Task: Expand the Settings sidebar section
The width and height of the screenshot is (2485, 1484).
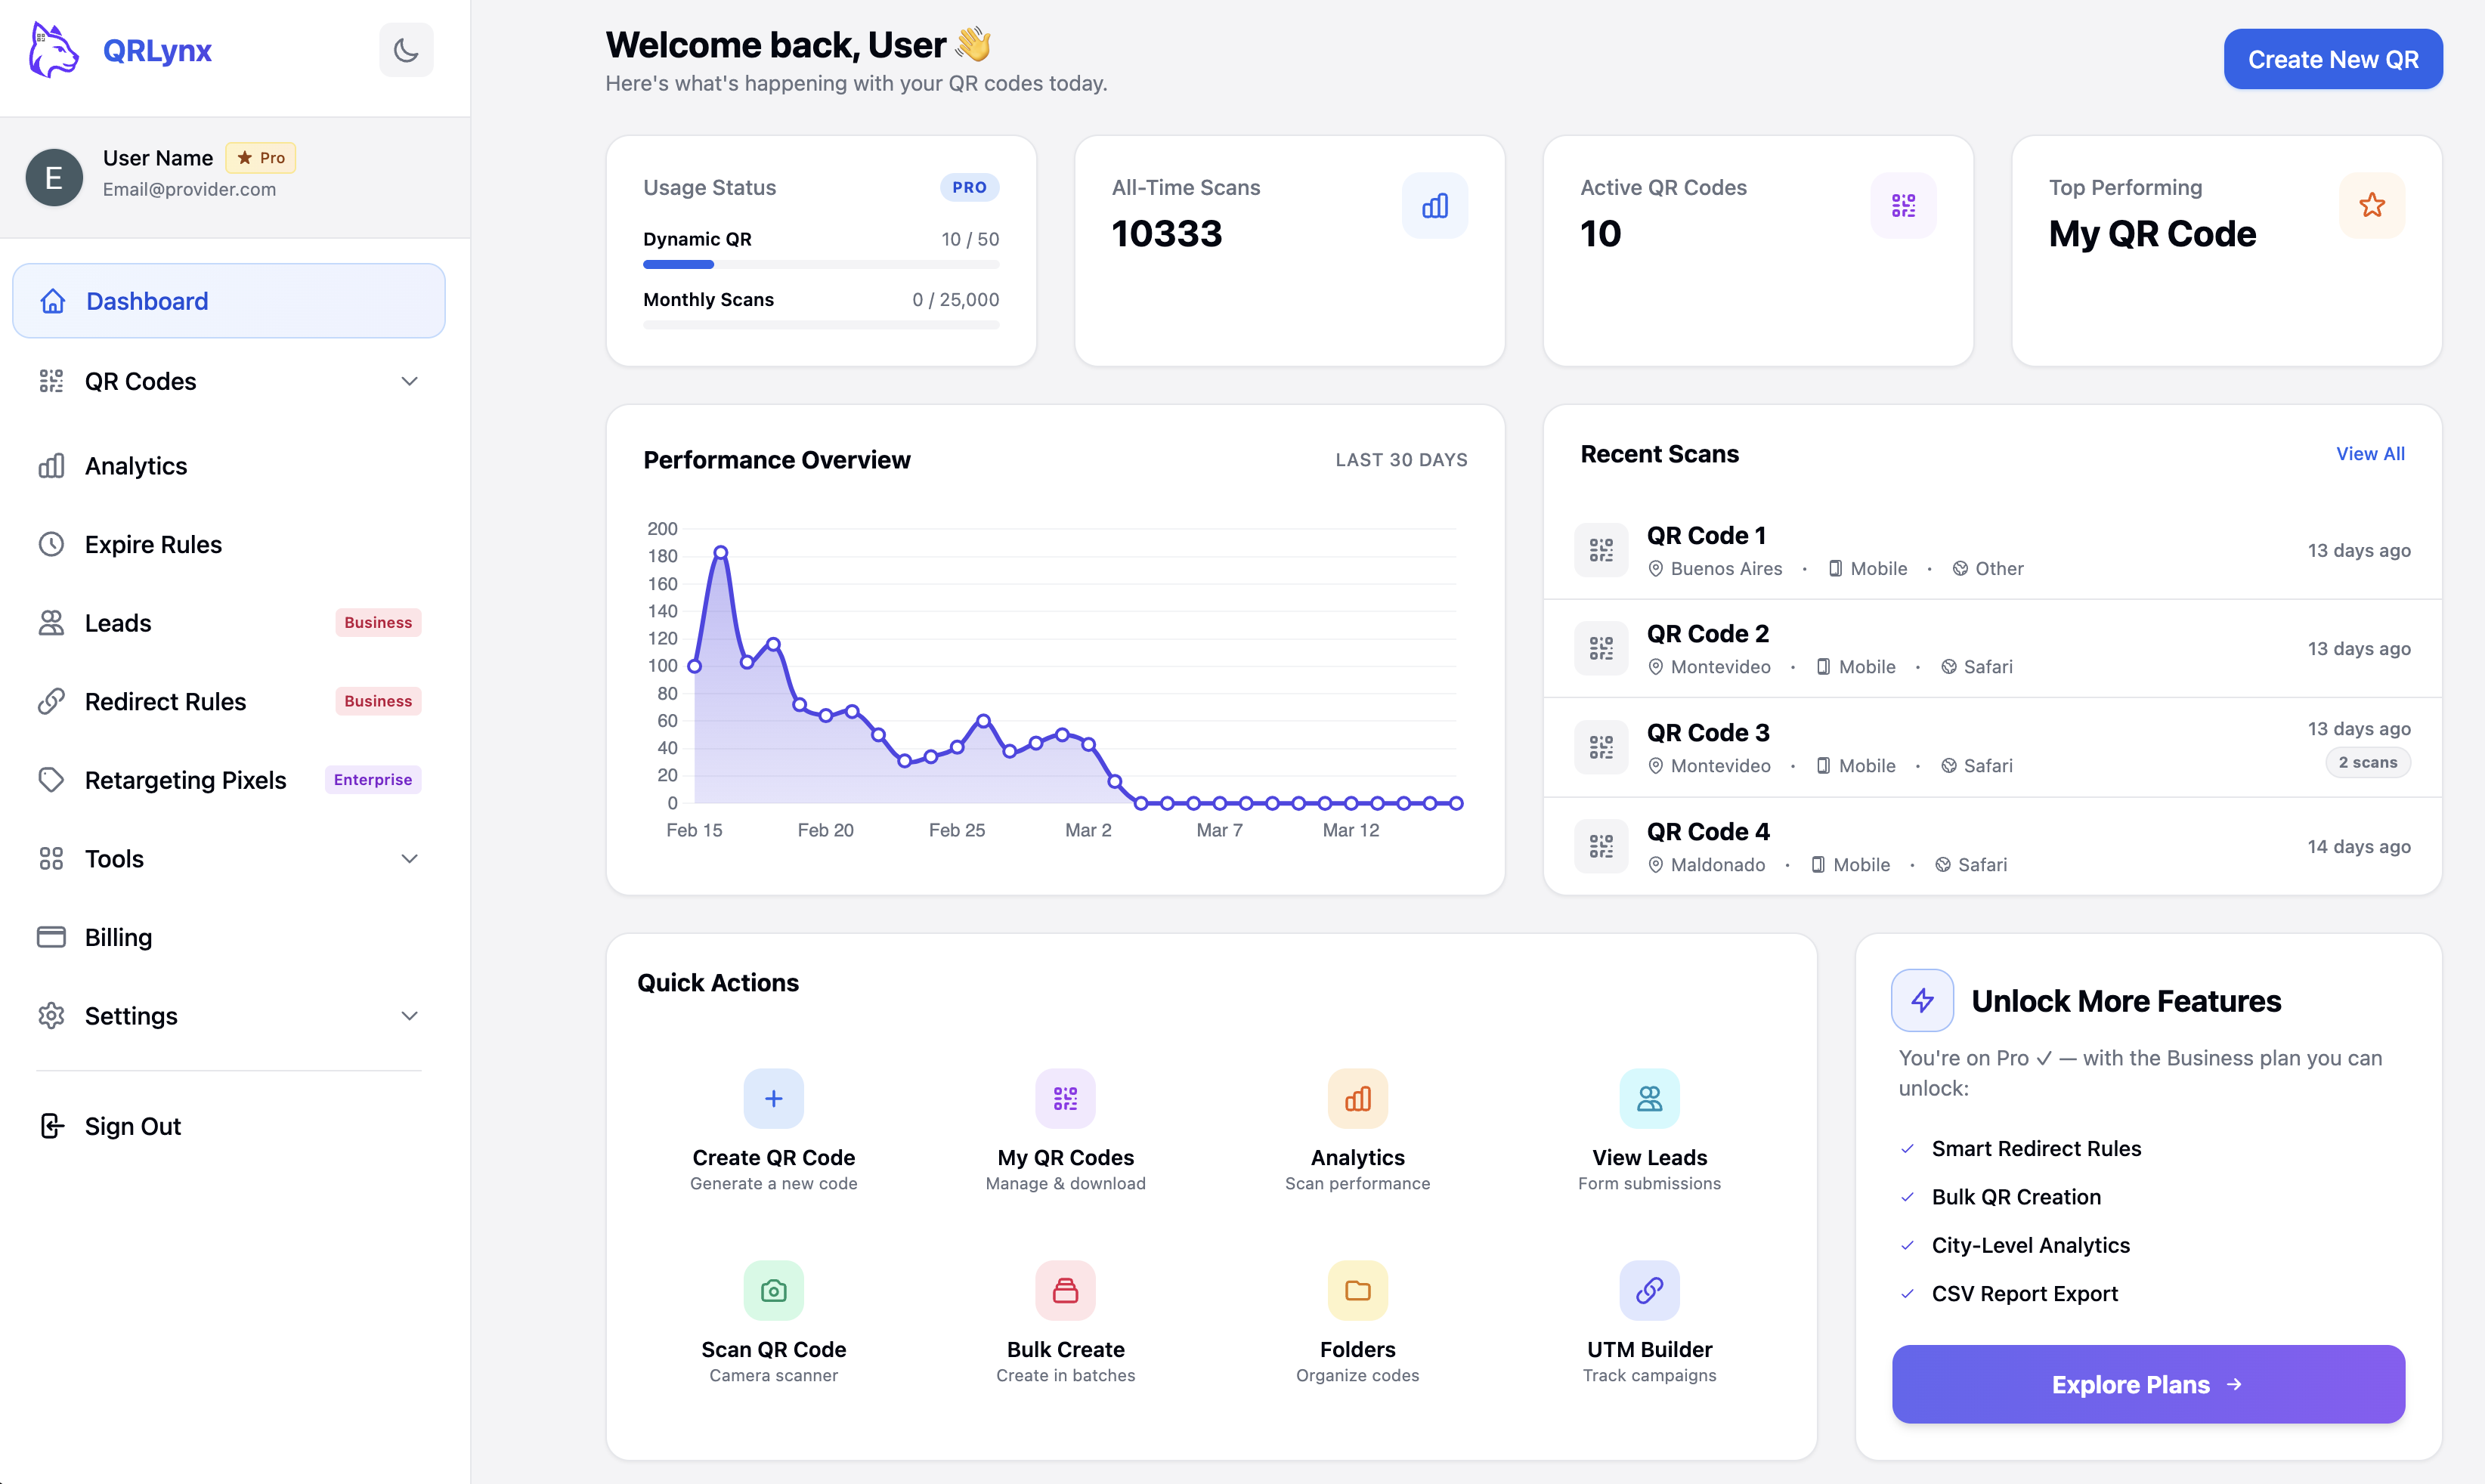Action: point(228,1015)
